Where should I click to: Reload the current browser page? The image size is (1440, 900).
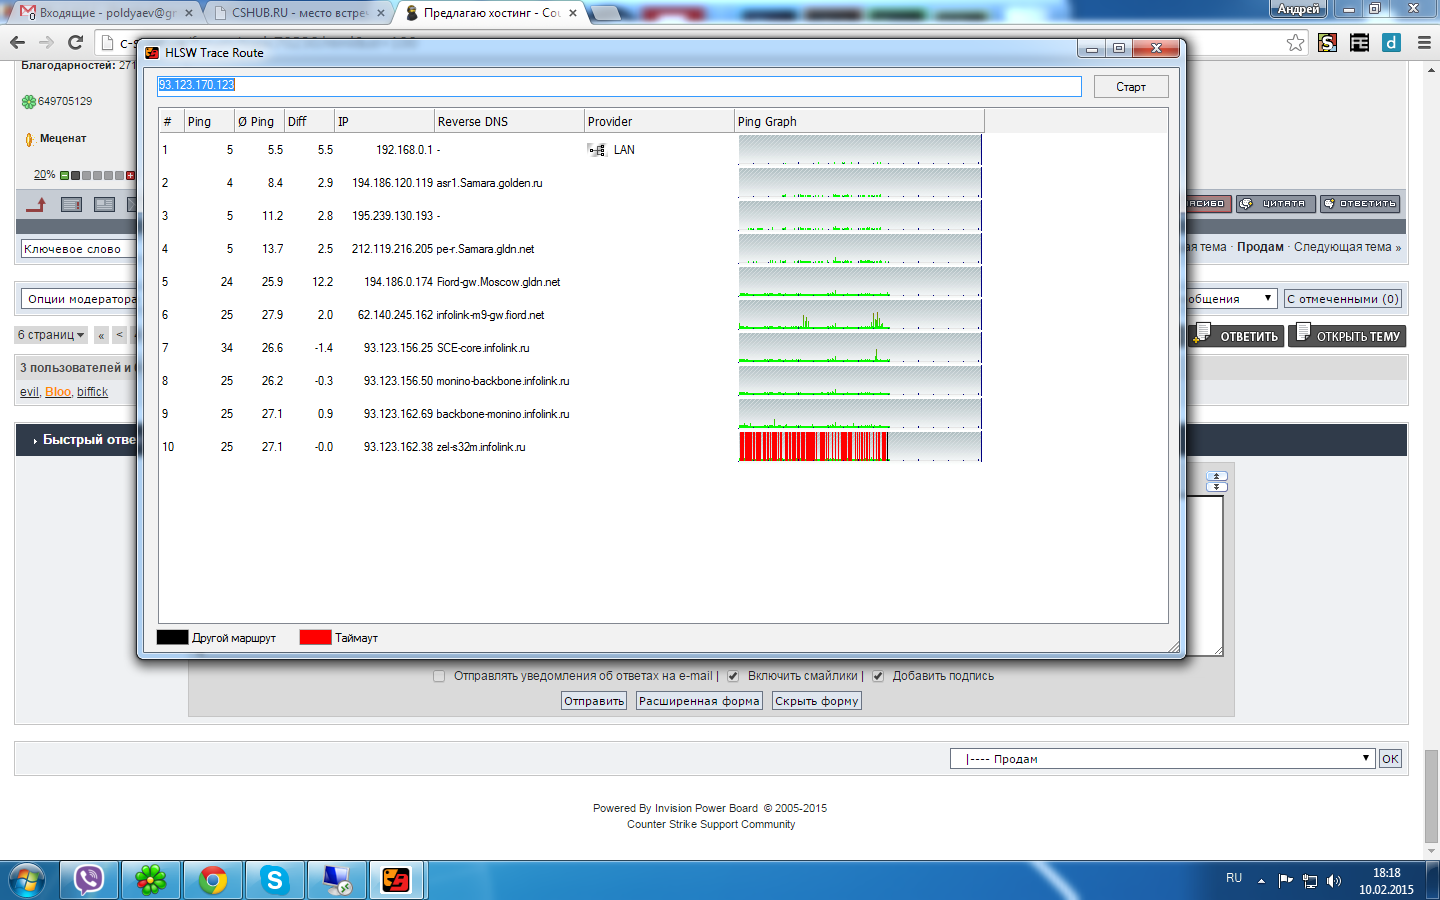(75, 42)
